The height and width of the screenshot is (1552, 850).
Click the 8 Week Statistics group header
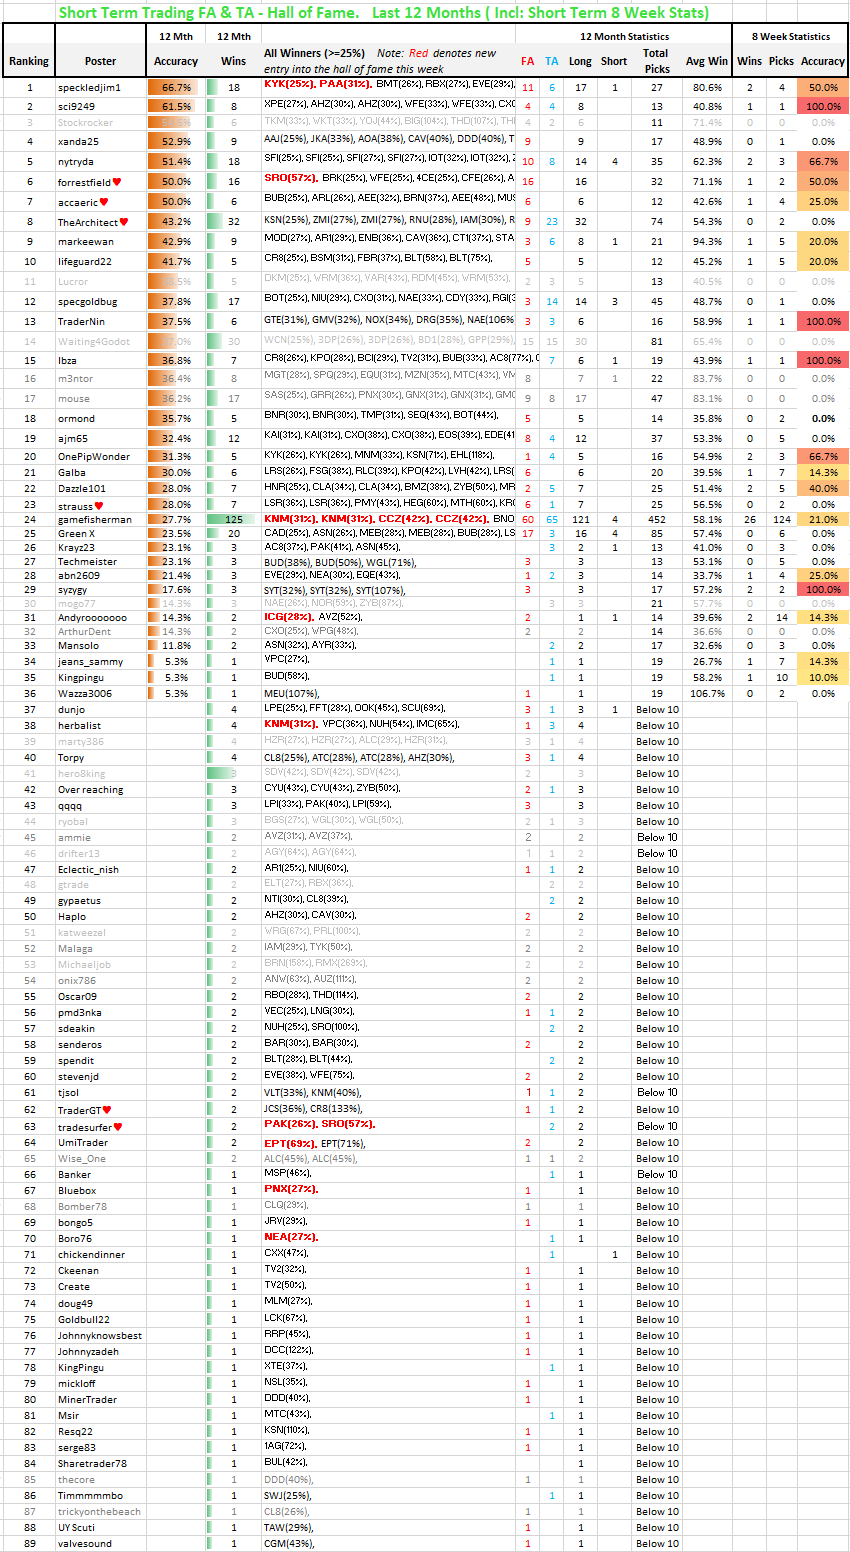pos(790,36)
